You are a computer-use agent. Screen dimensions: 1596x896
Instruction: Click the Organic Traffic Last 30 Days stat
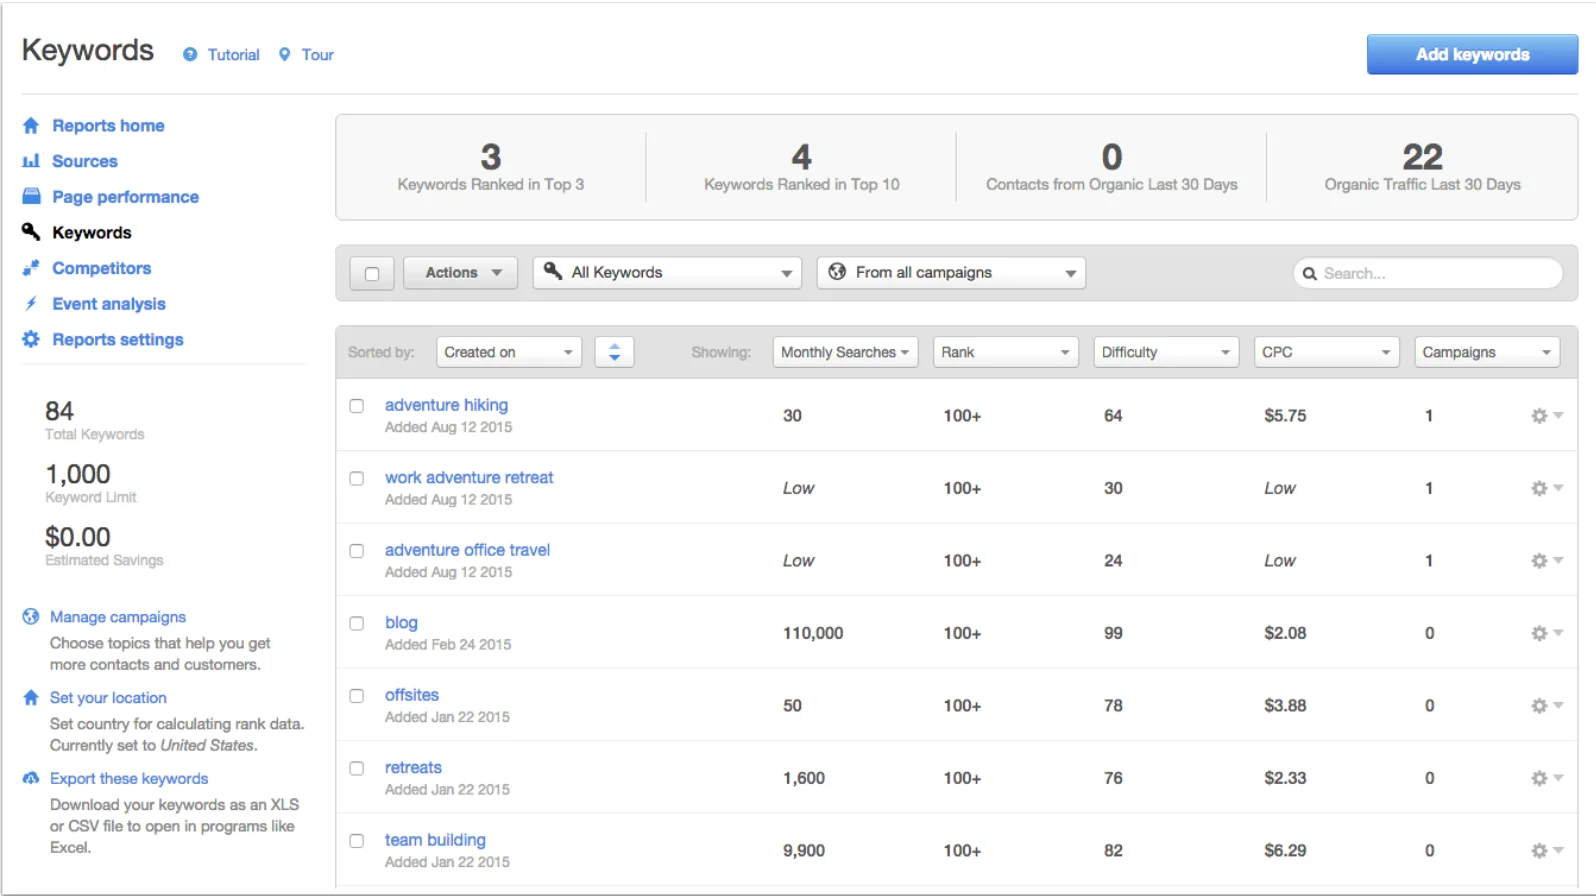1422,167
